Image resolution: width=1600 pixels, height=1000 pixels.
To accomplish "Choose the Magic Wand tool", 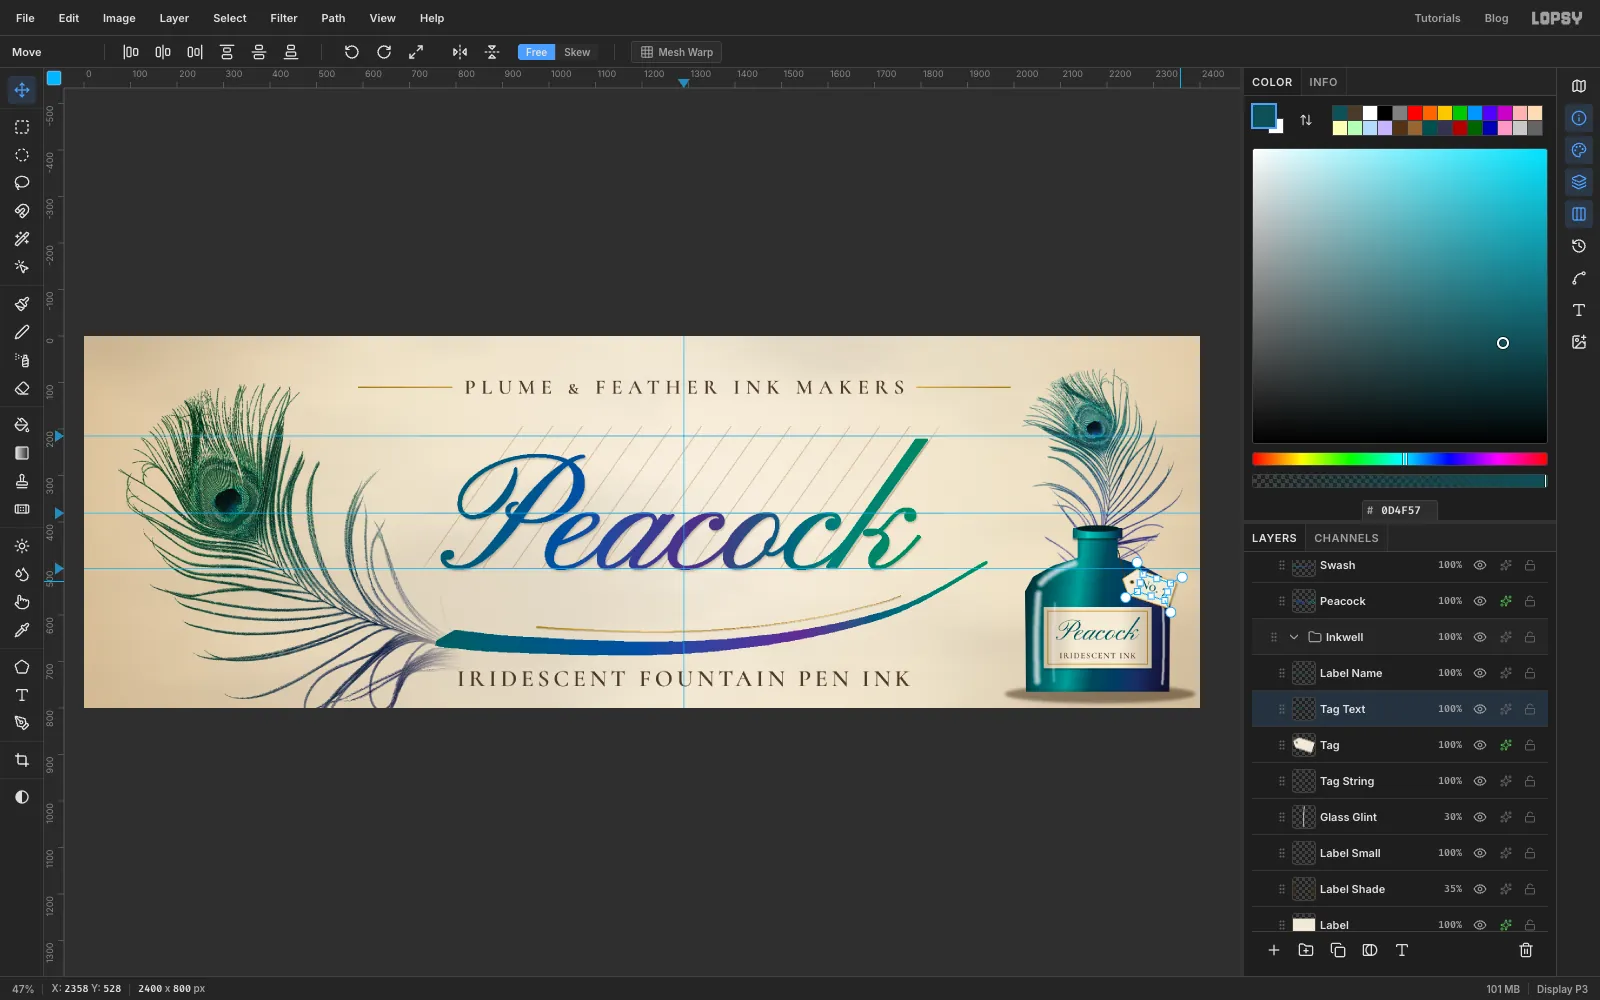I will pyautogui.click(x=22, y=239).
